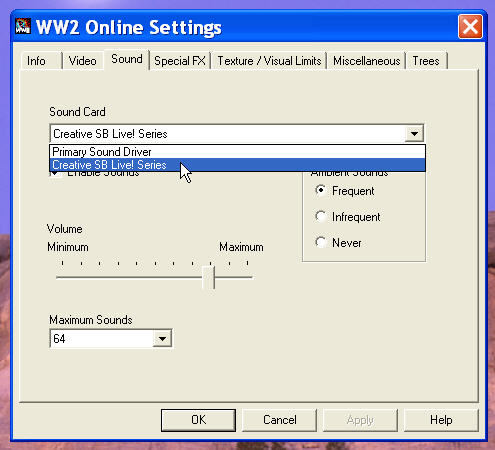The width and height of the screenshot is (495, 450).
Task: Expand the Maximum Sounds dropdown
Action: coord(162,339)
